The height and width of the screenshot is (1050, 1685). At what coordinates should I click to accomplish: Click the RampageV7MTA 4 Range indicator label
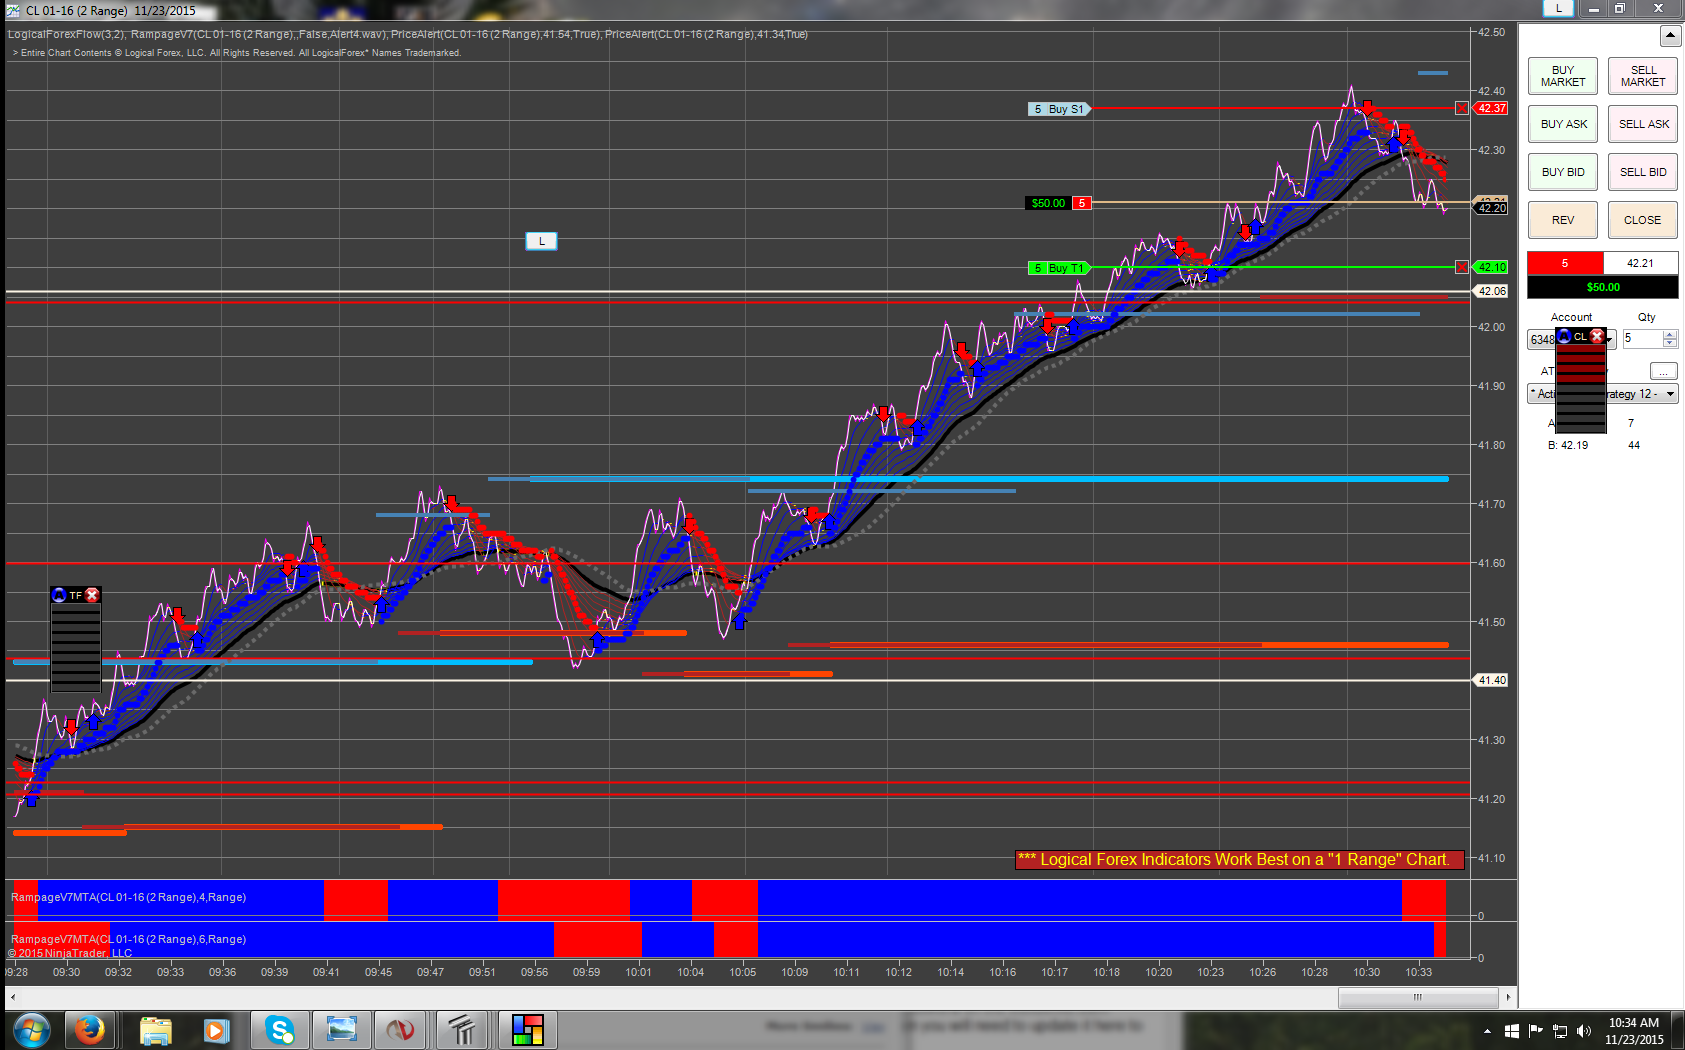click(x=128, y=897)
